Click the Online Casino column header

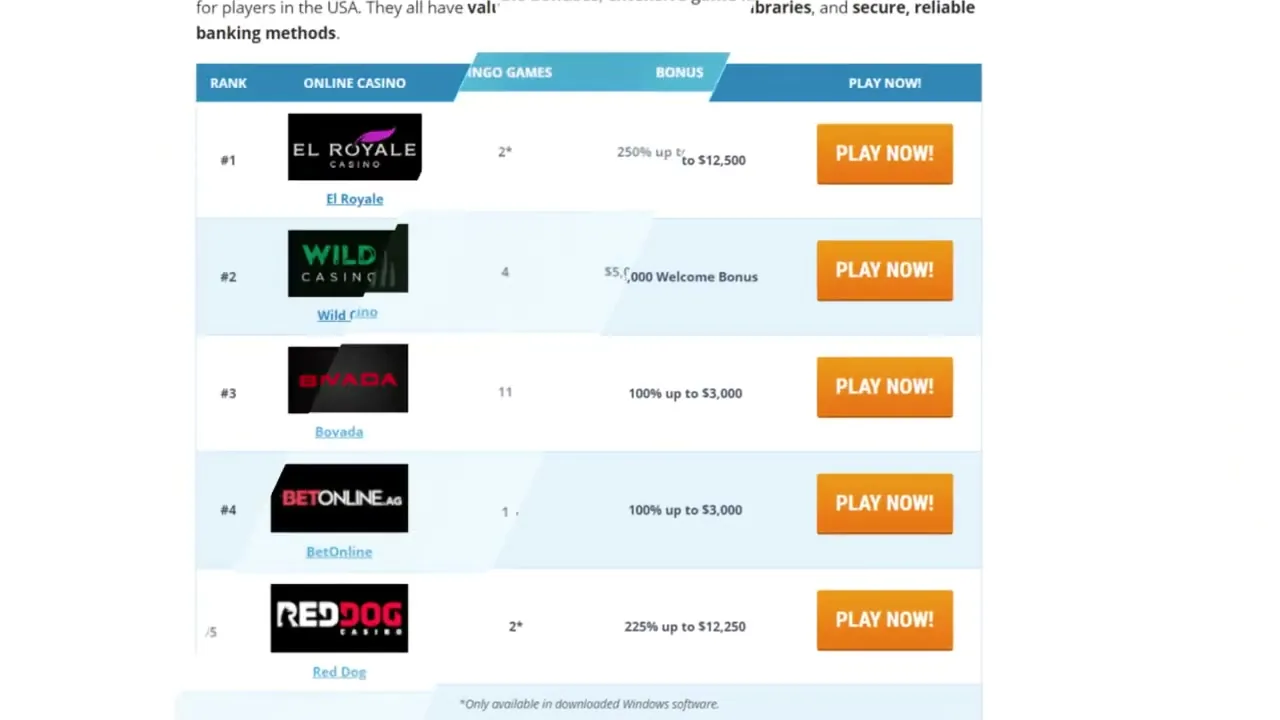pyautogui.click(x=355, y=83)
